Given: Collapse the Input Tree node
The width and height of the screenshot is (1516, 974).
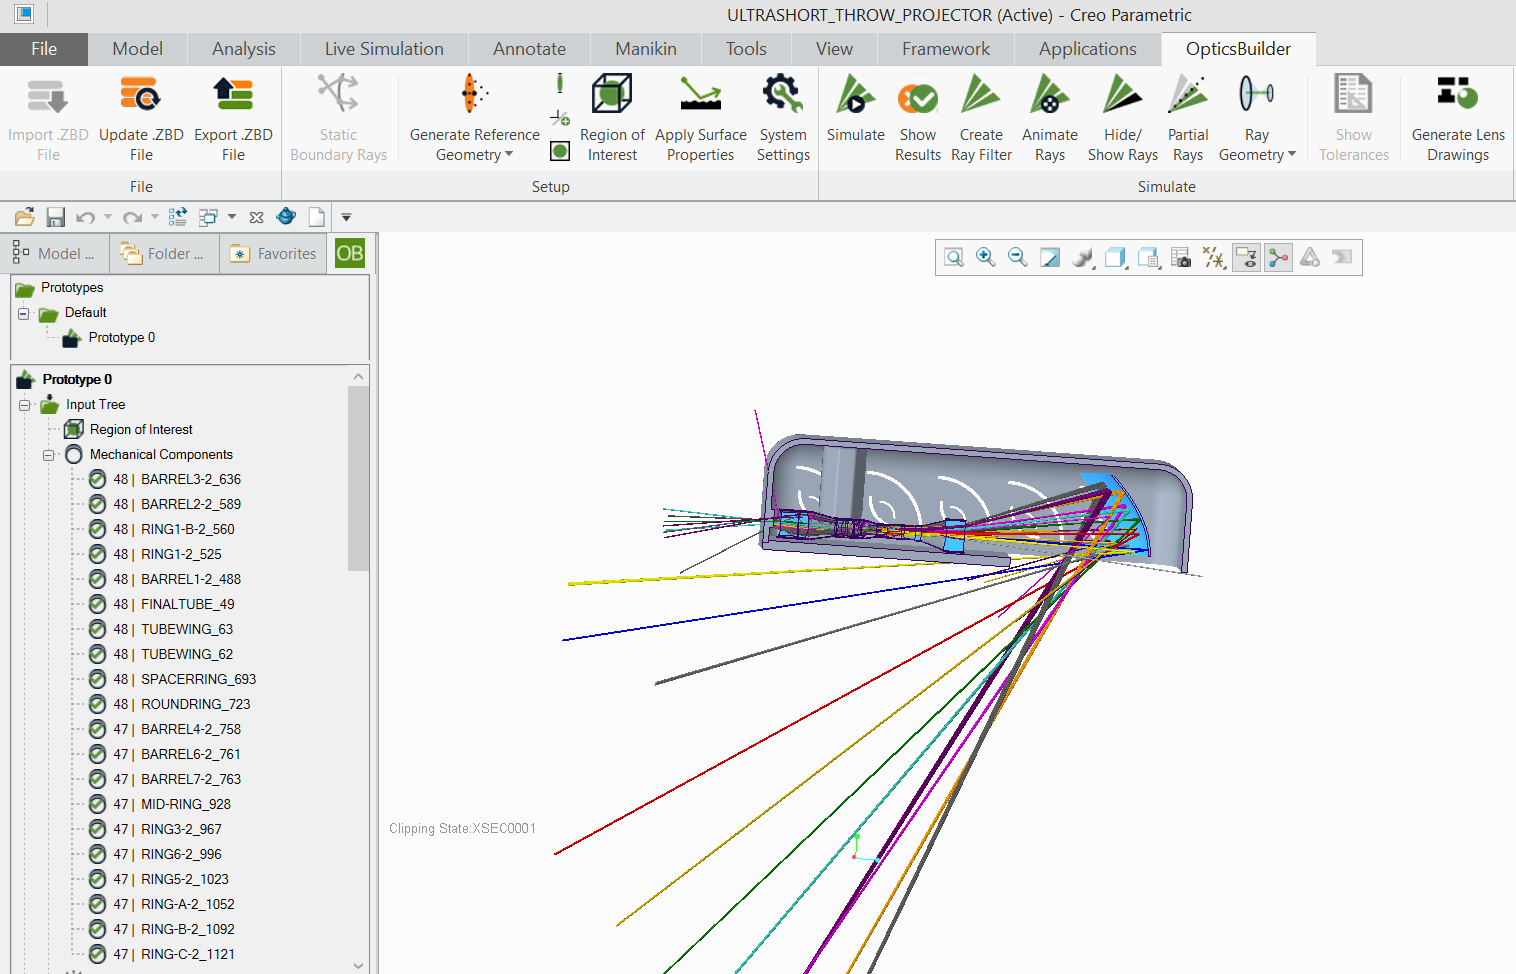Looking at the screenshot, I should pyautogui.click(x=25, y=405).
